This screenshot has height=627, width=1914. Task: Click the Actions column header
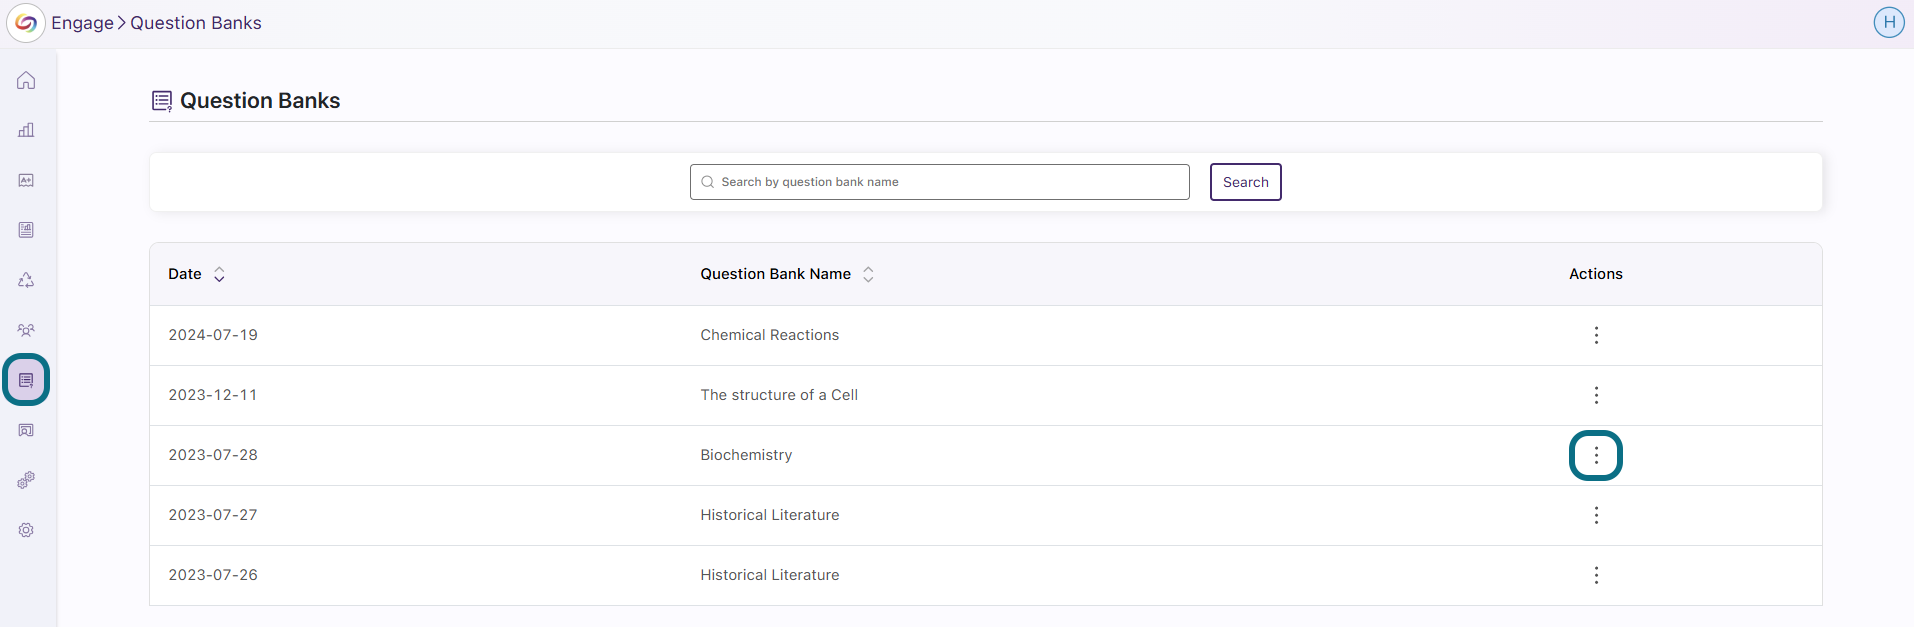pos(1596,274)
